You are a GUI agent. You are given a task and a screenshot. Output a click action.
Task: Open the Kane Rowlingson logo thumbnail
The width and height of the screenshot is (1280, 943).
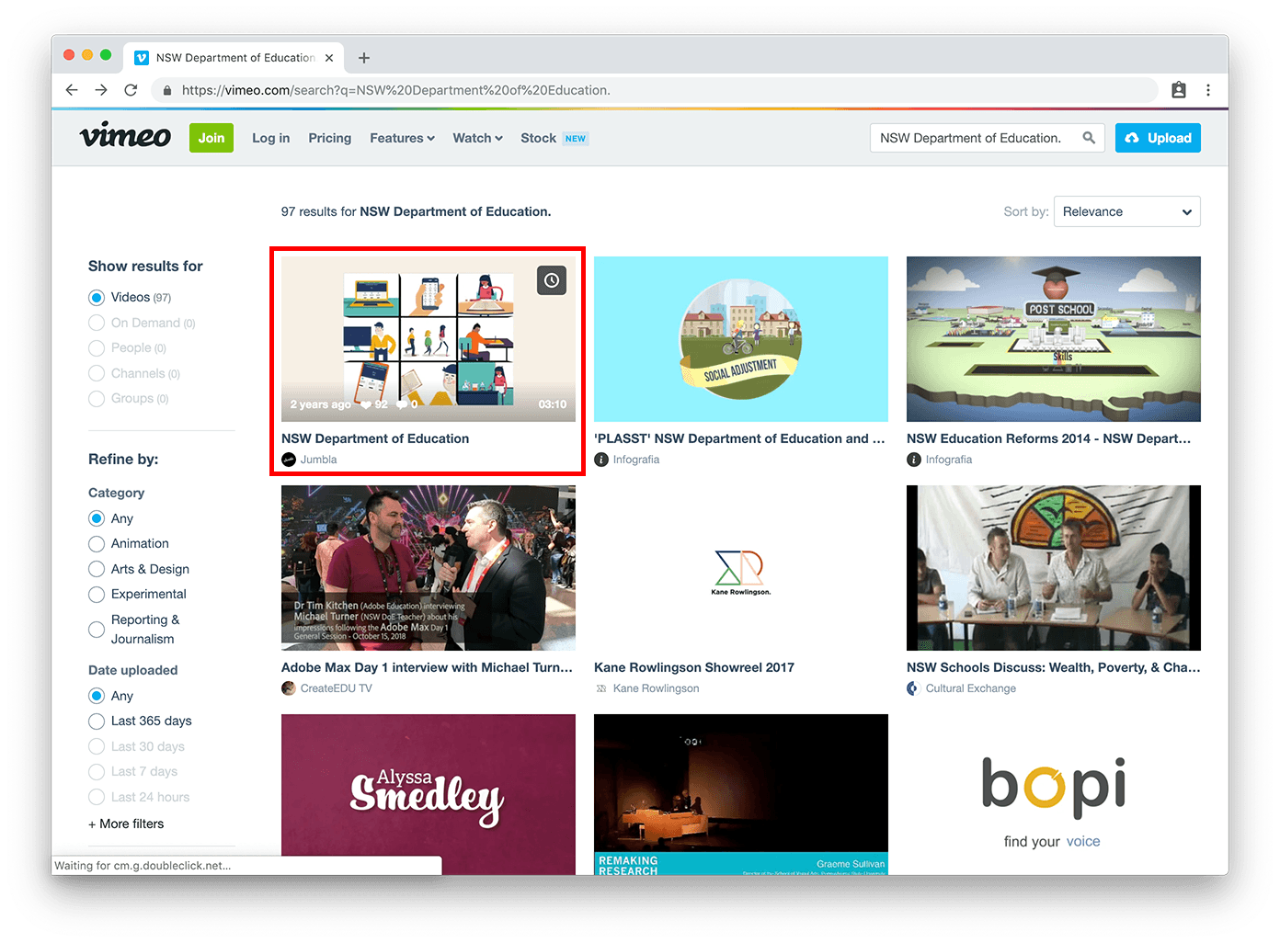741,568
